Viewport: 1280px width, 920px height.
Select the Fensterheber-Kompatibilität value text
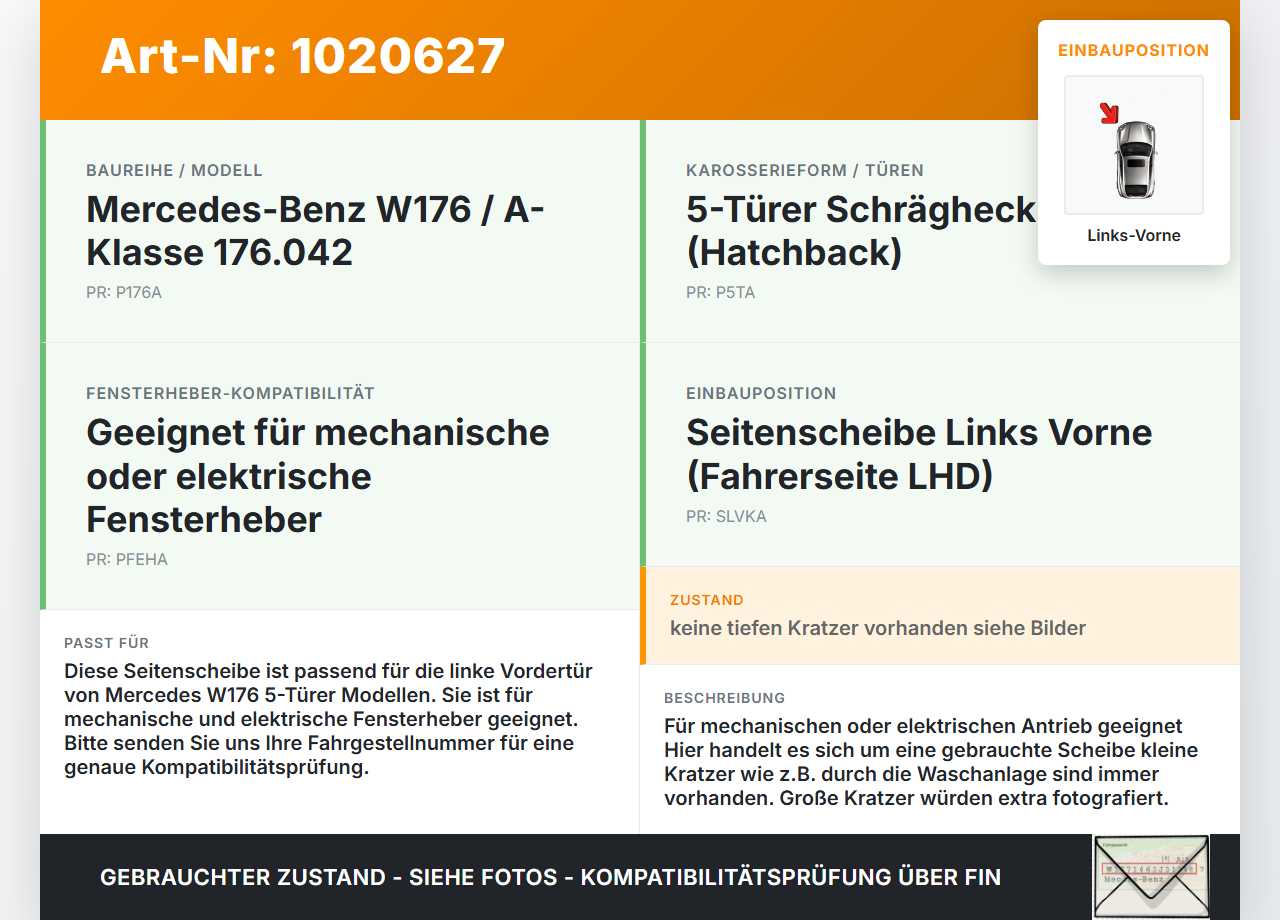318,476
